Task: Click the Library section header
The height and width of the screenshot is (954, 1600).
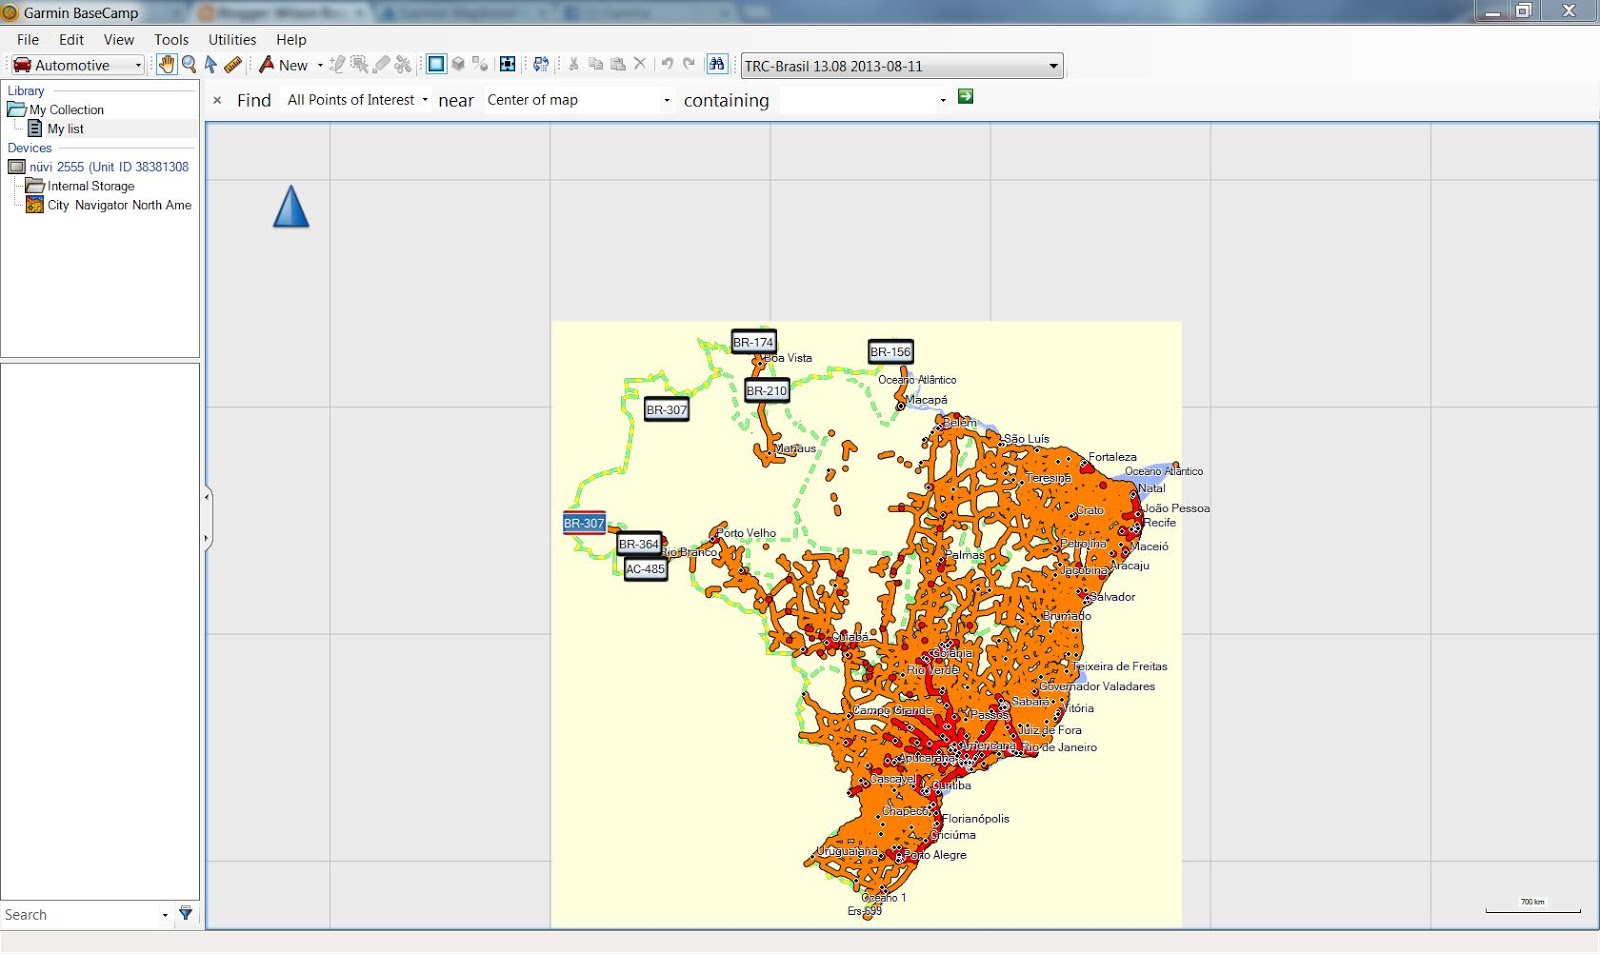Action: coord(26,91)
